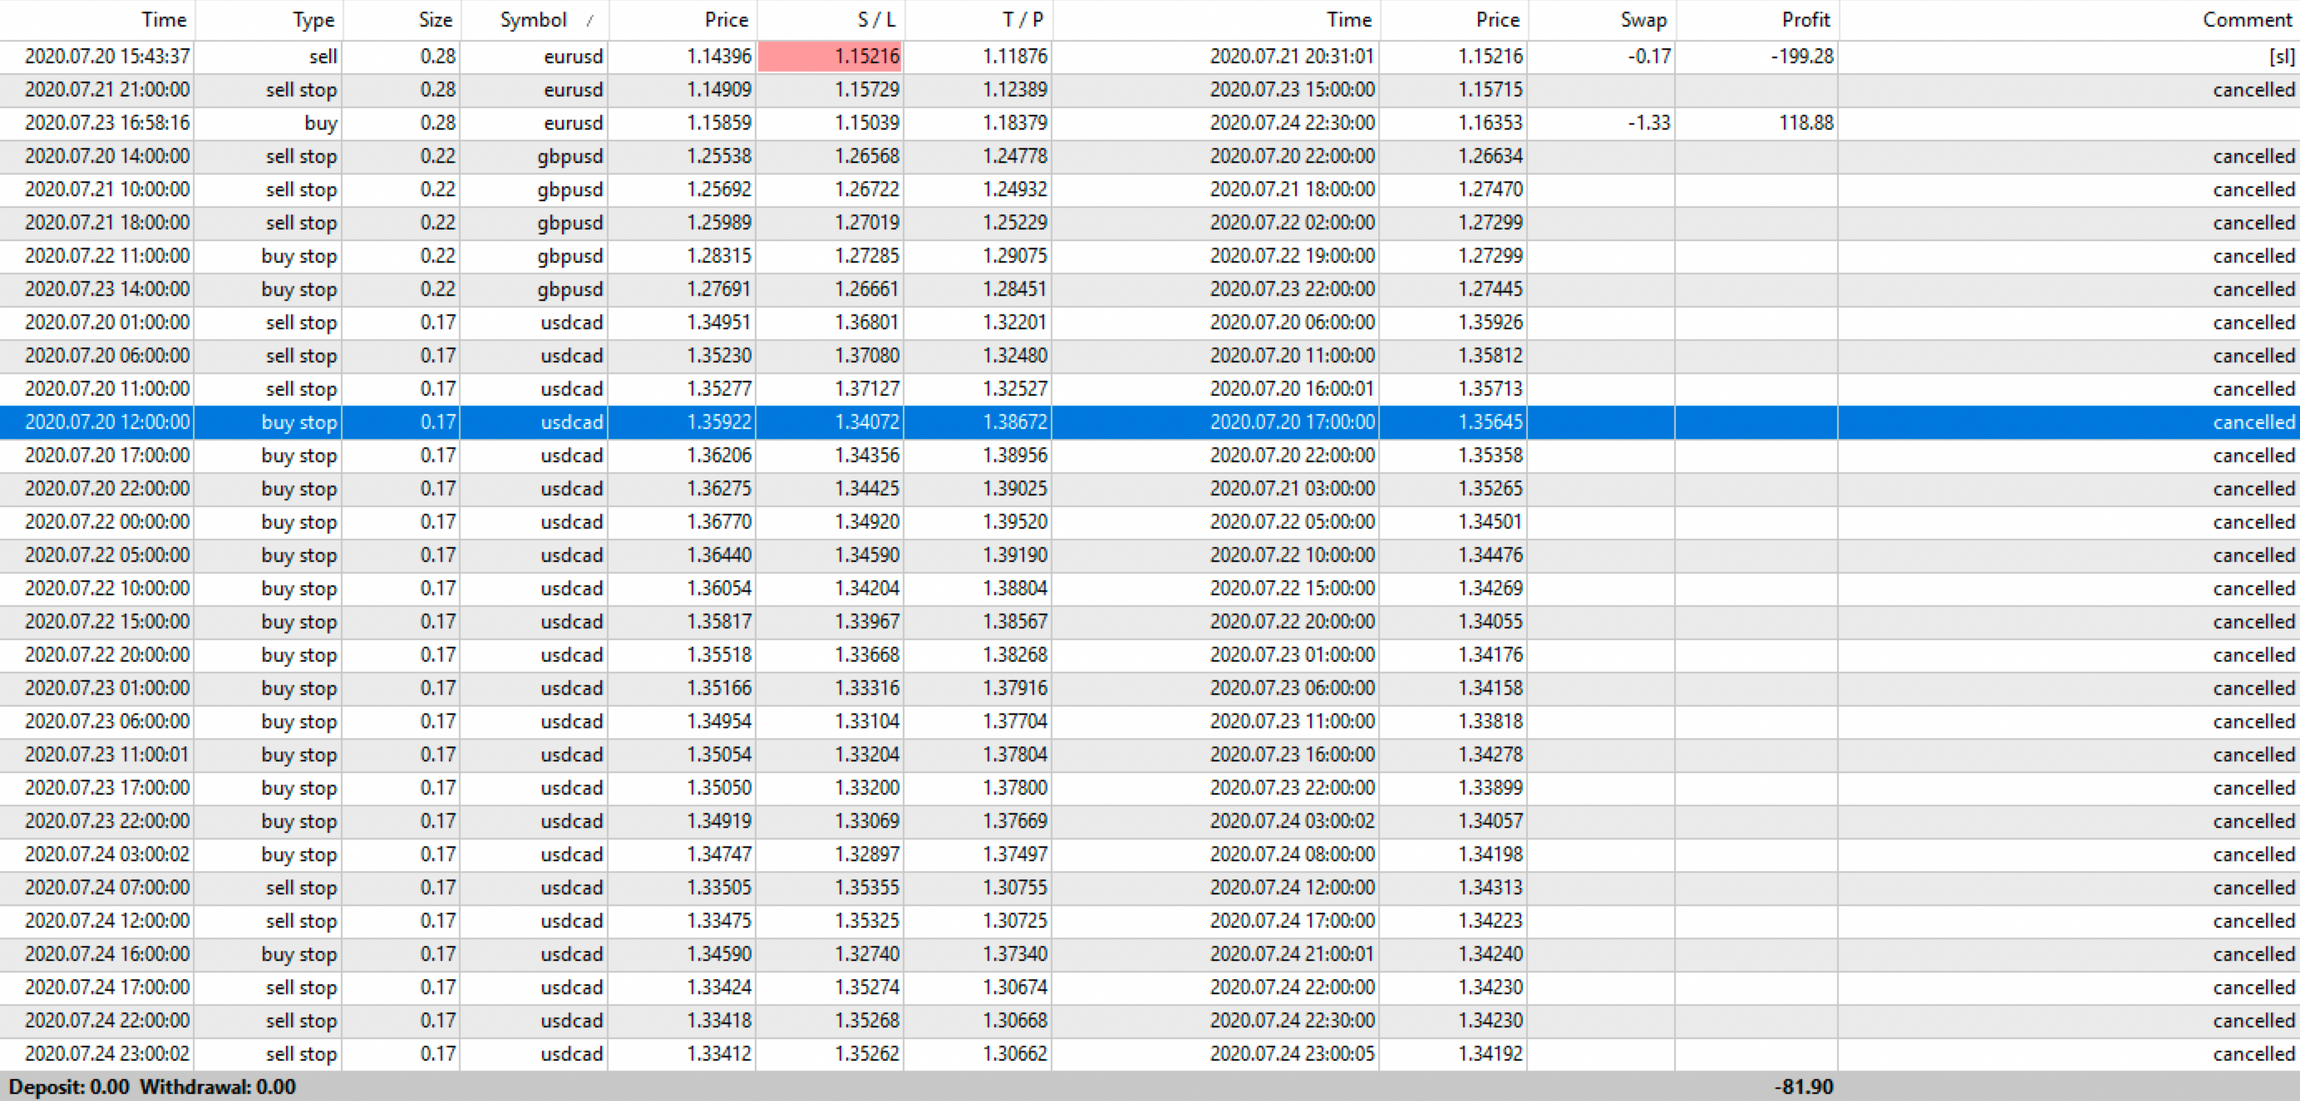The image size is (2300, 1101).
Task: Click the Deposit and Withdrawal summary bar
Action: (x=152, y=1087)
